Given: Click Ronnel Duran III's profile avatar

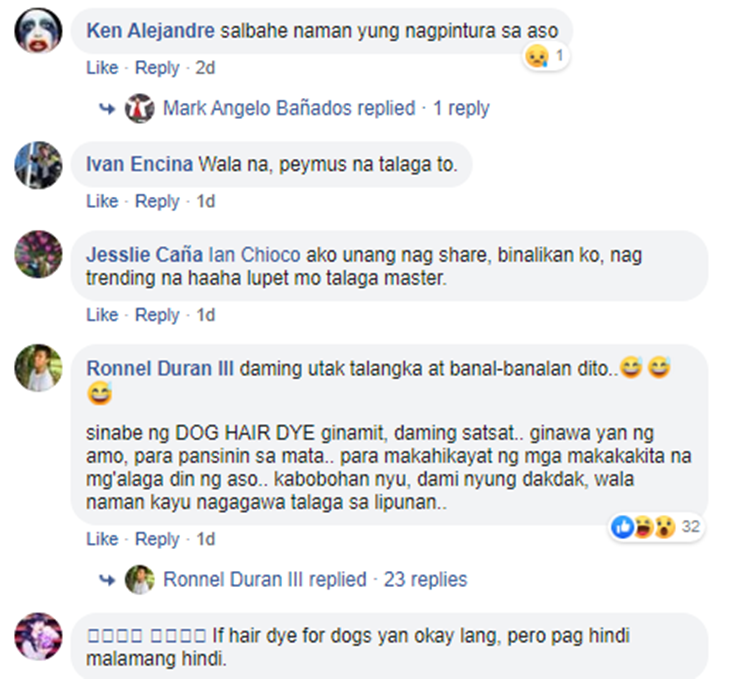Looking at the screenshot, I should pos(38,368).
